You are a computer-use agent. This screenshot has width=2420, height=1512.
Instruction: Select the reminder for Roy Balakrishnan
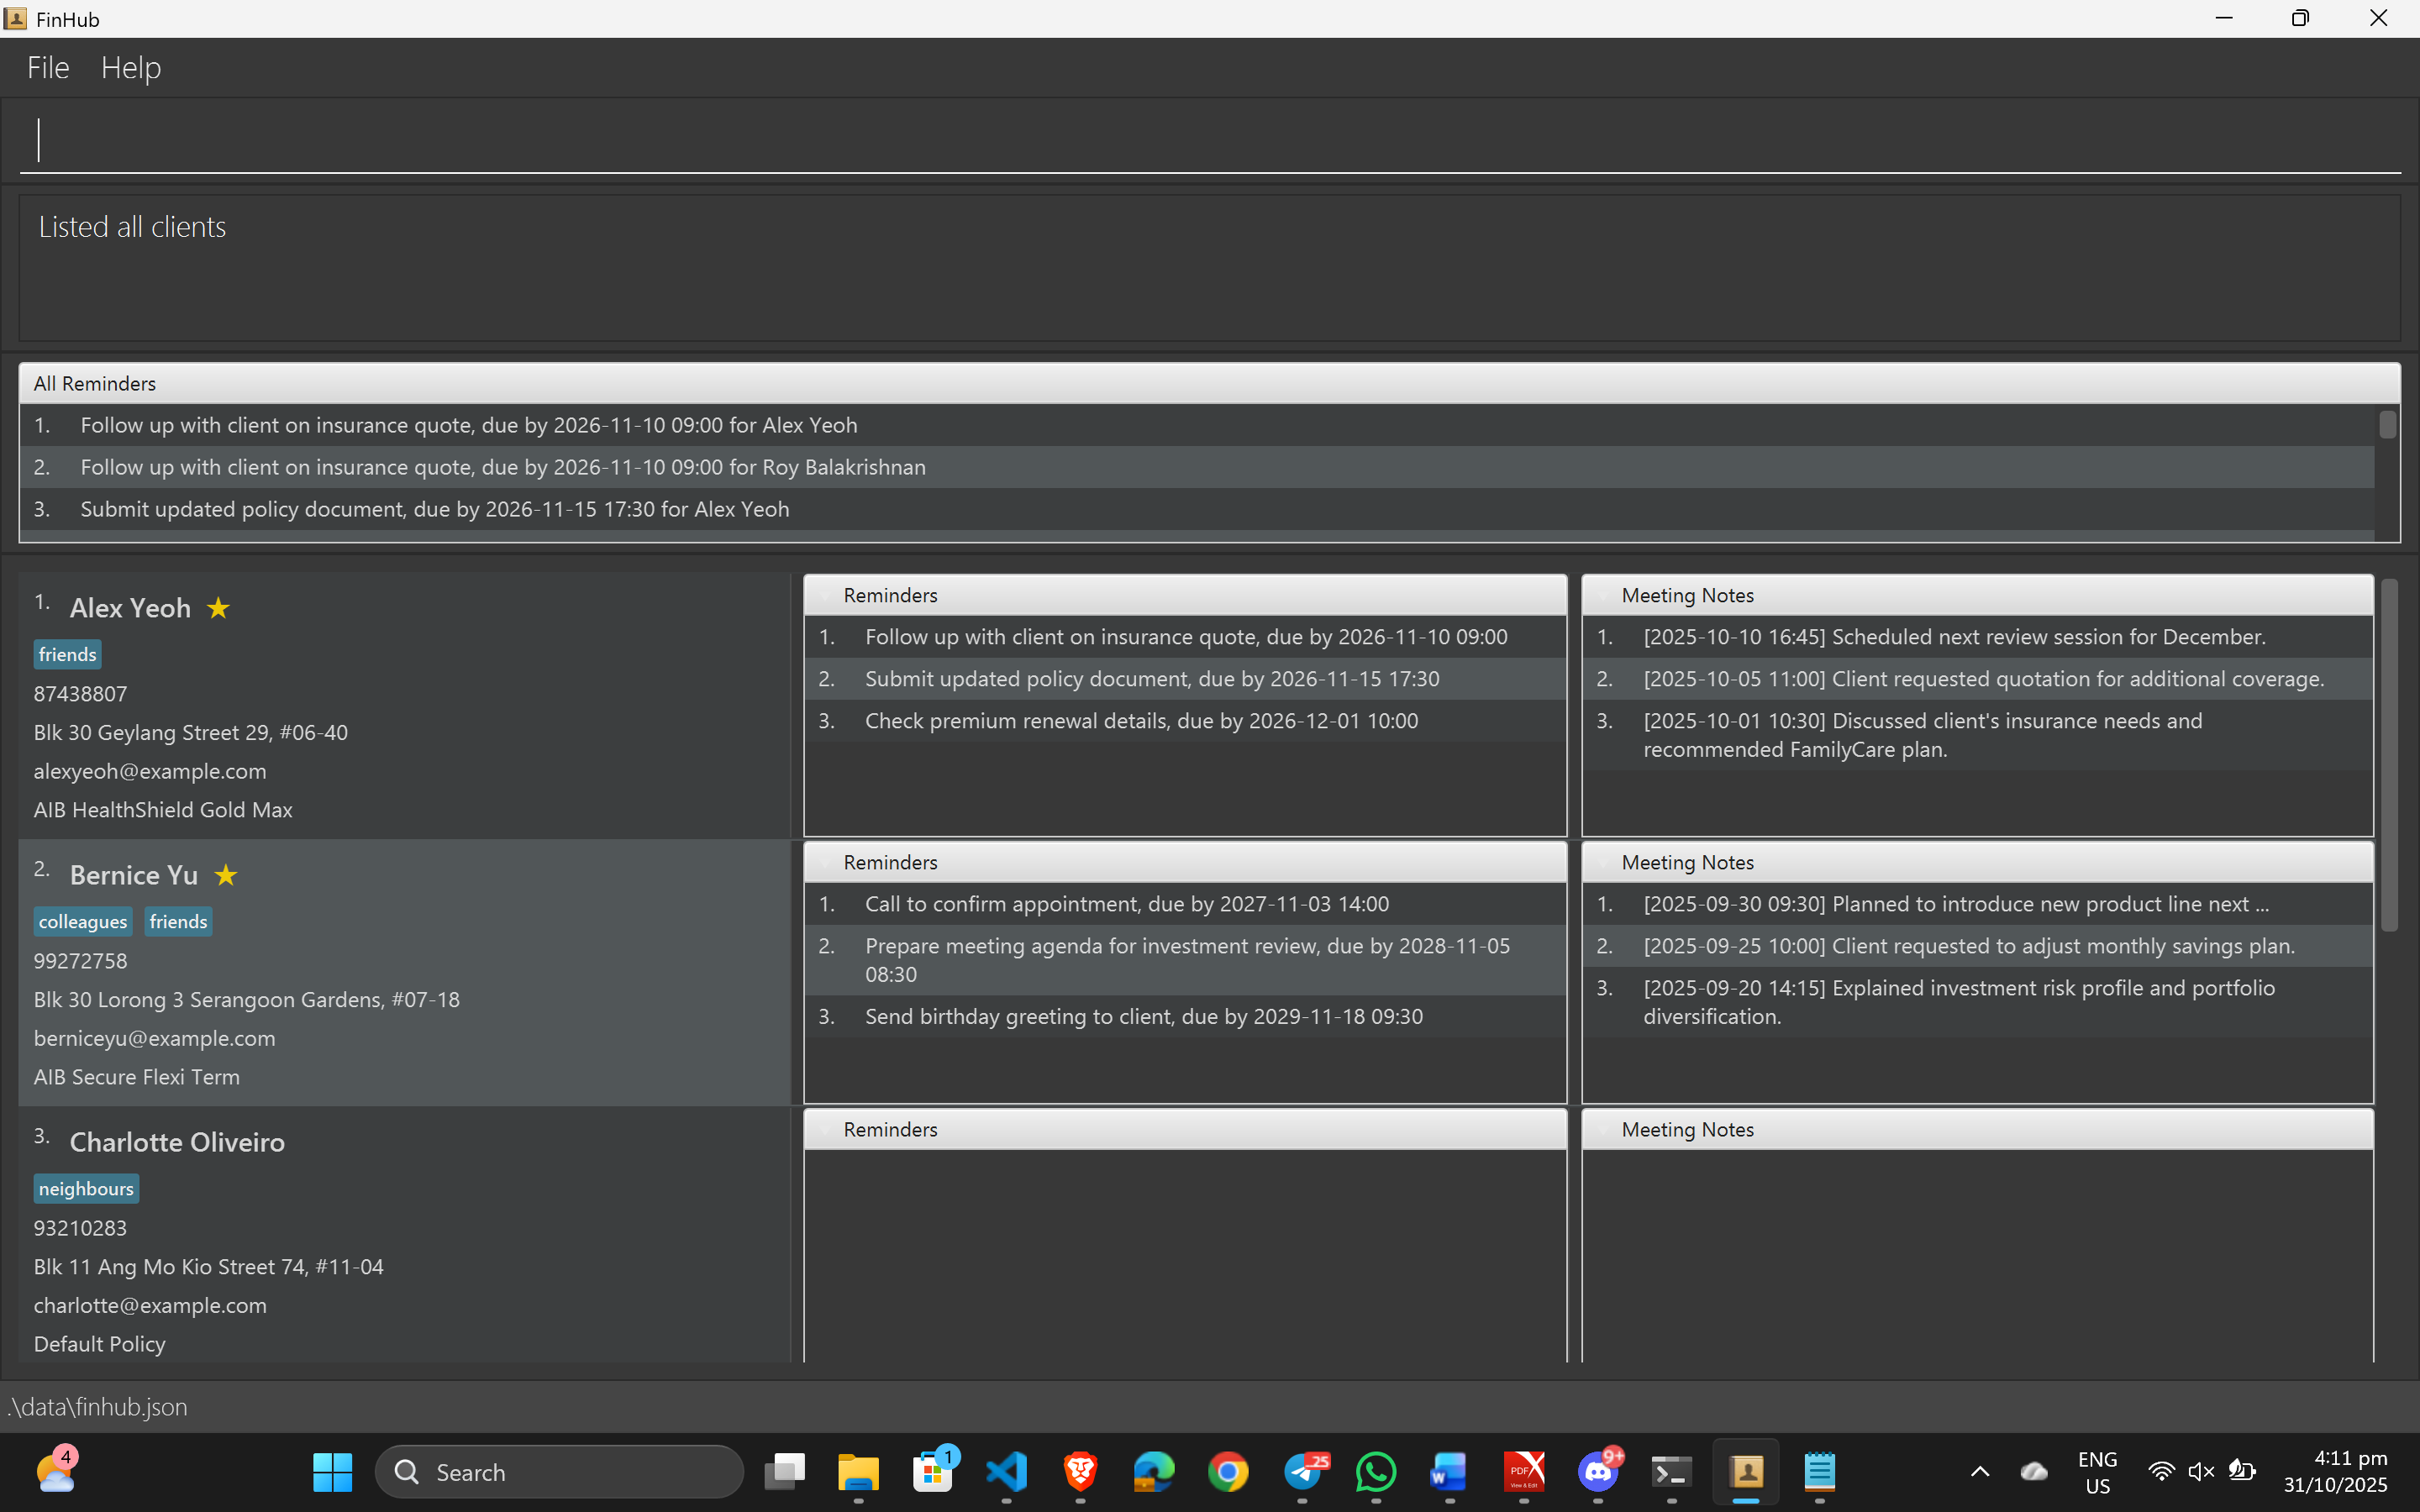tap(503, 467)
